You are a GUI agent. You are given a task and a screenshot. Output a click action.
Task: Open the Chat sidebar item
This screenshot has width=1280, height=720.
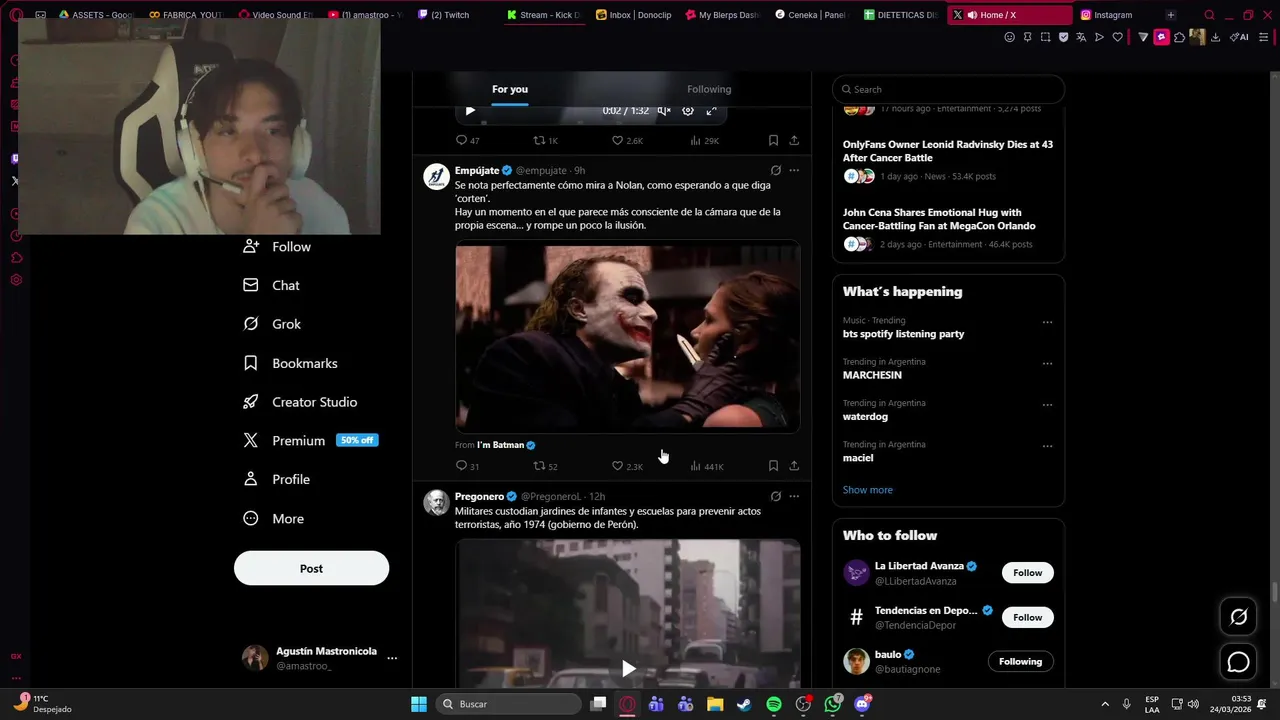point(272,285)
